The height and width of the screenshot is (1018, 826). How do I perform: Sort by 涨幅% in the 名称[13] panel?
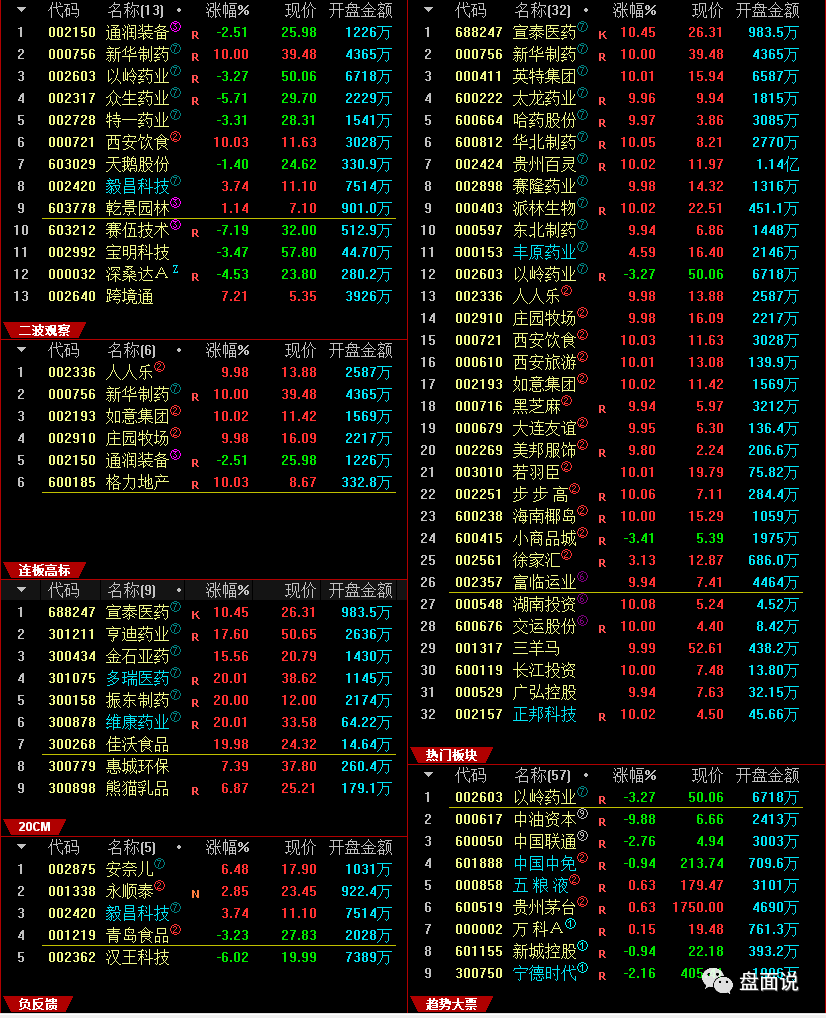pos(227,10)
